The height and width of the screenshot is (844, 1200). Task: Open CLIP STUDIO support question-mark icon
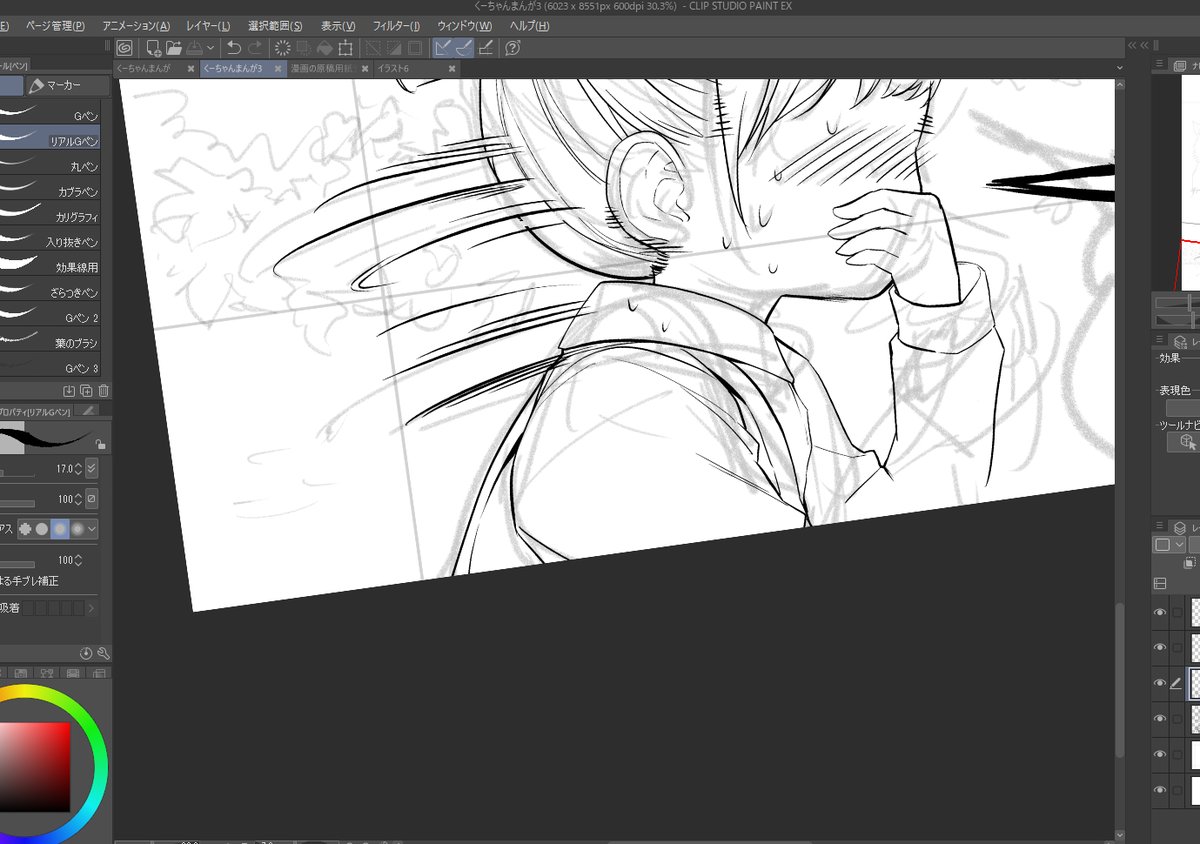tap(512, 47)
